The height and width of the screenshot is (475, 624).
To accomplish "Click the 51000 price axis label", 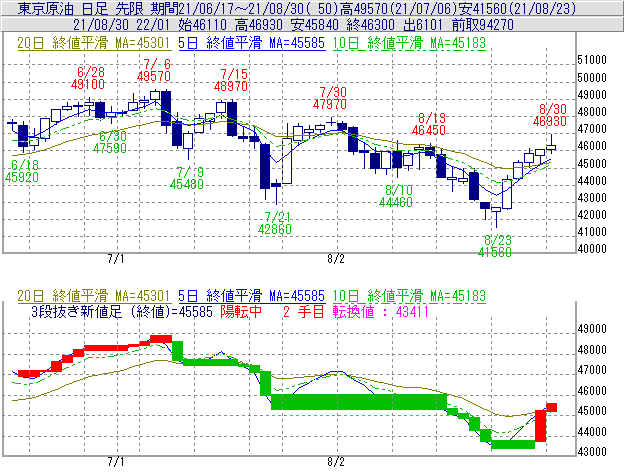I will 592,60.
